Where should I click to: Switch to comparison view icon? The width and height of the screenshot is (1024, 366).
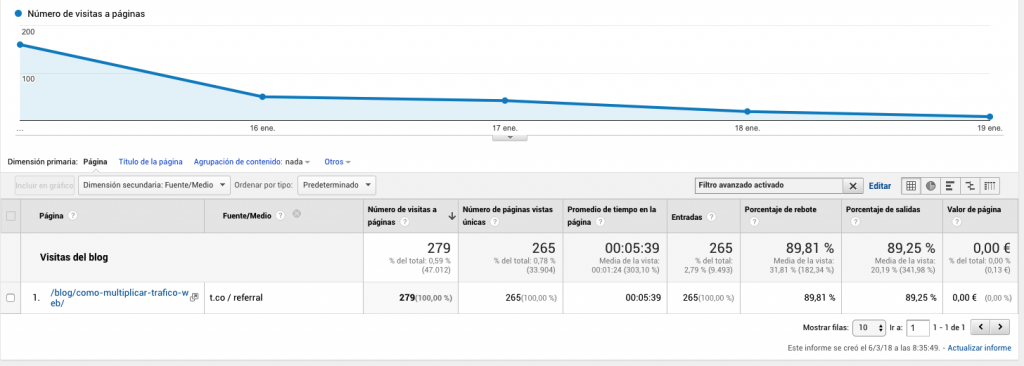click(x=970, y=186)
